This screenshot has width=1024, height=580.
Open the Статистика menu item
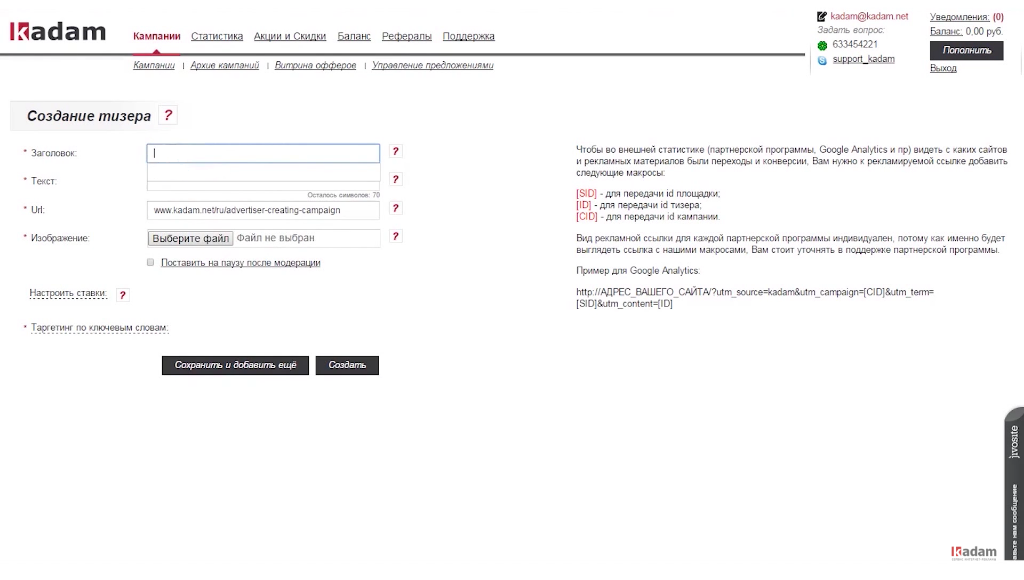(x=217, y=37)
